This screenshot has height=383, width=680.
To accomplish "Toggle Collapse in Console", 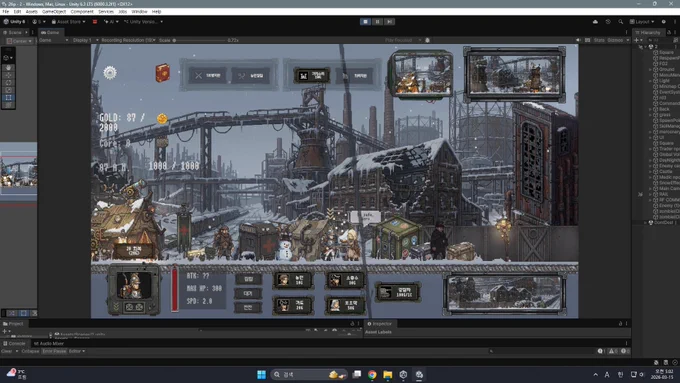I will tap(30, 351).
